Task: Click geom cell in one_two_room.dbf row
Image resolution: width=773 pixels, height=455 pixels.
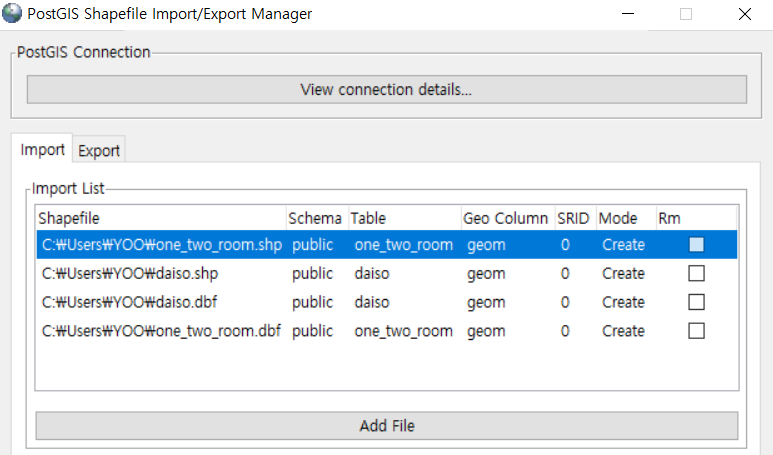Action: pyautogui.click(x=486, y=331)
